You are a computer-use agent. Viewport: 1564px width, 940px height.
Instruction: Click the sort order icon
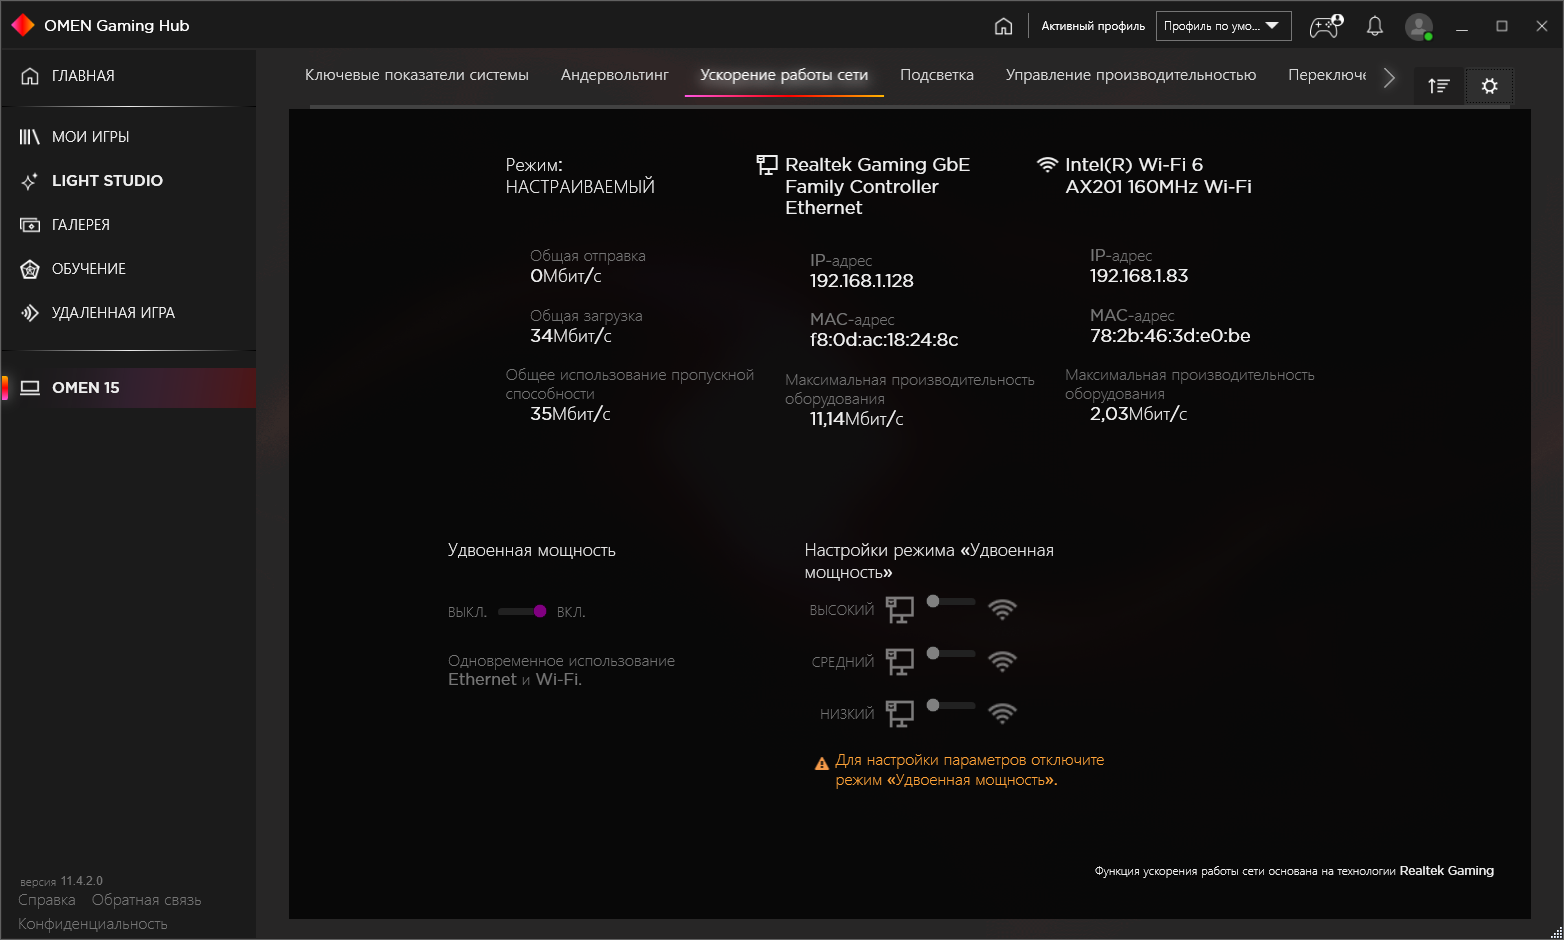tap(1439, 86)
